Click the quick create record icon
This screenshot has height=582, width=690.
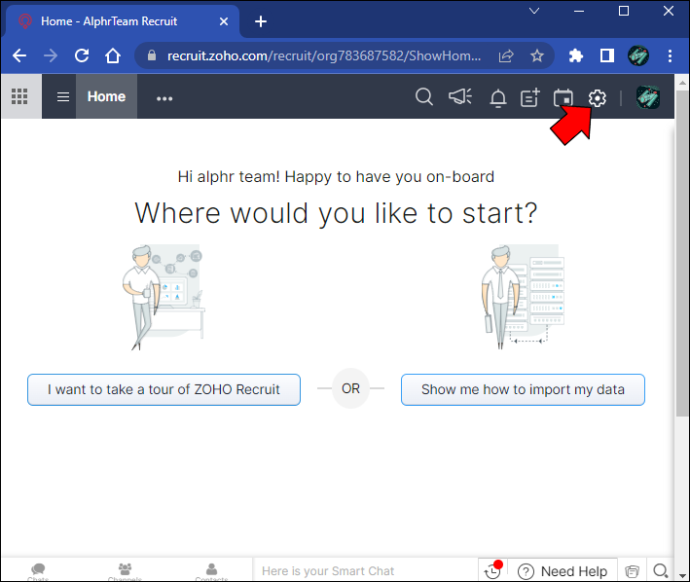[x=530, y=97]
